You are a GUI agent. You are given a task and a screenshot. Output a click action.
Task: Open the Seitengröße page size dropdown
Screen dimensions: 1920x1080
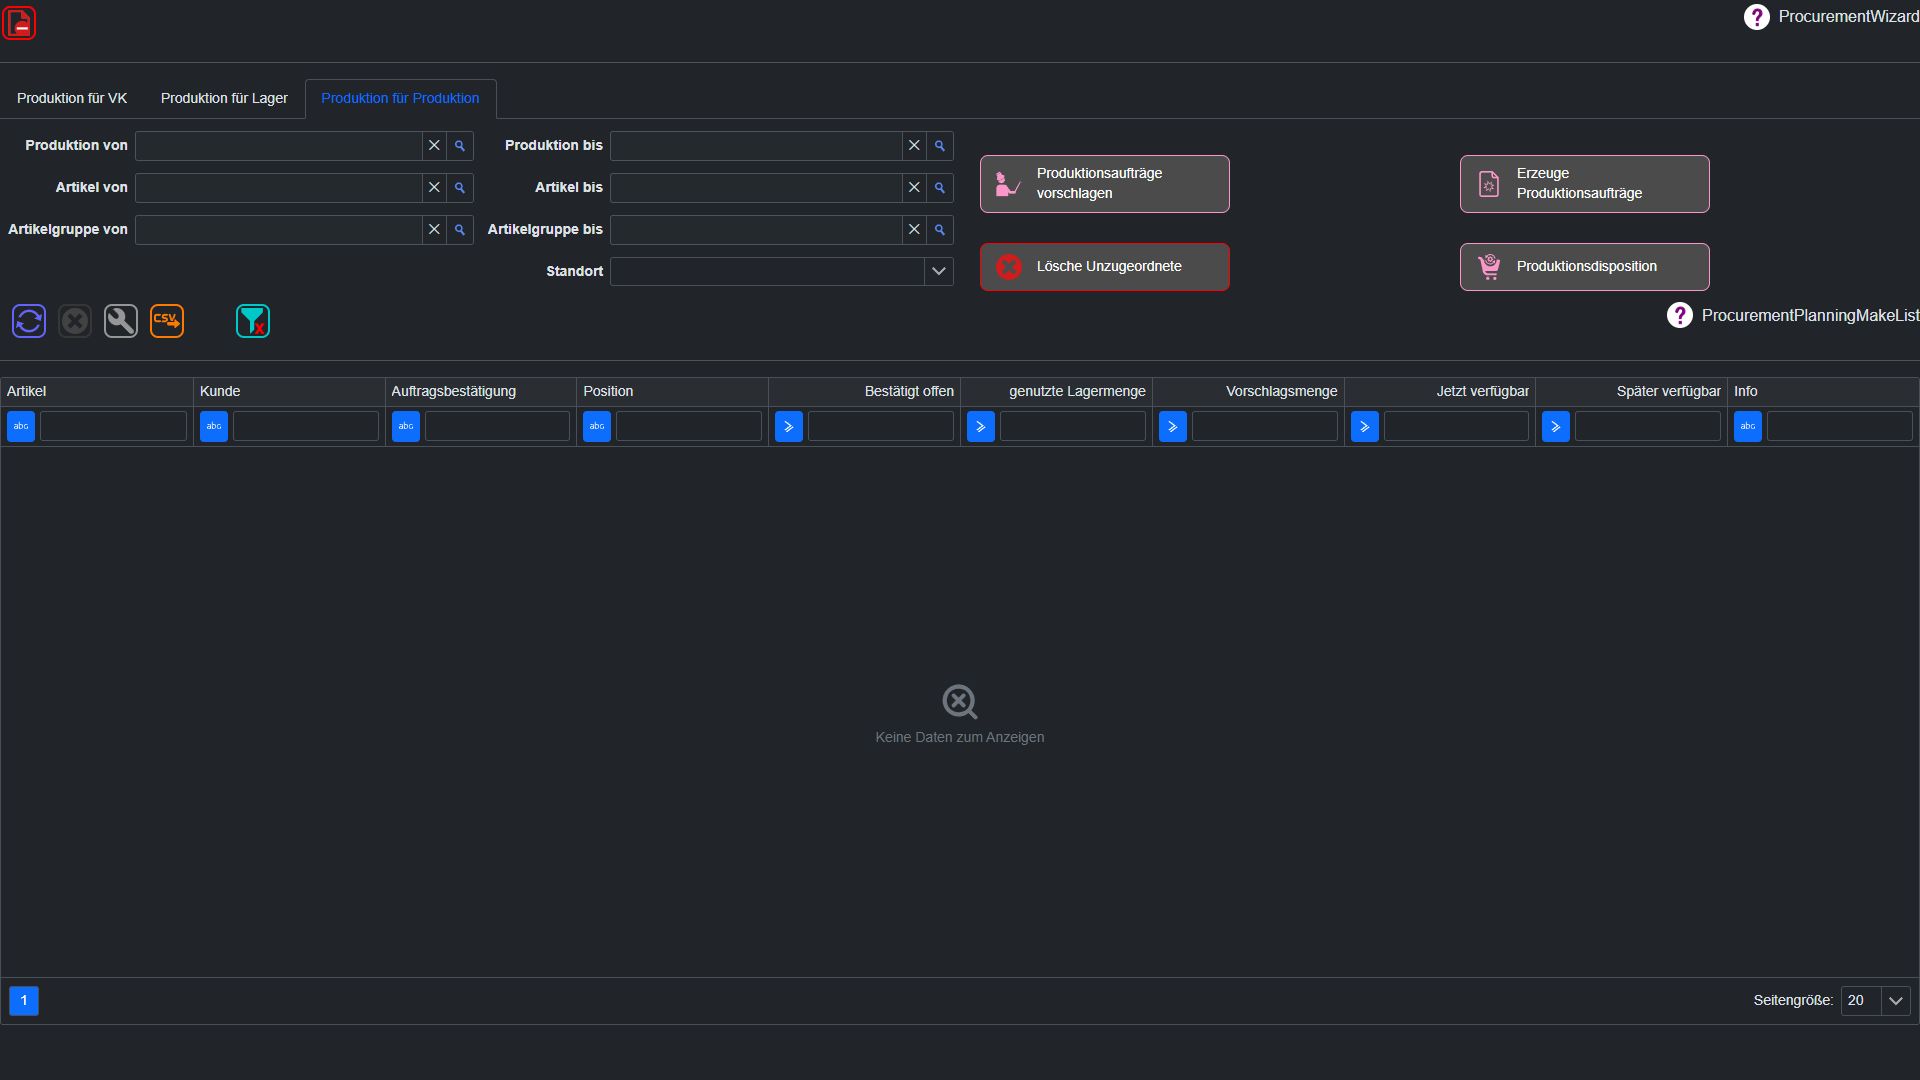click(x=1895, y=1001)
